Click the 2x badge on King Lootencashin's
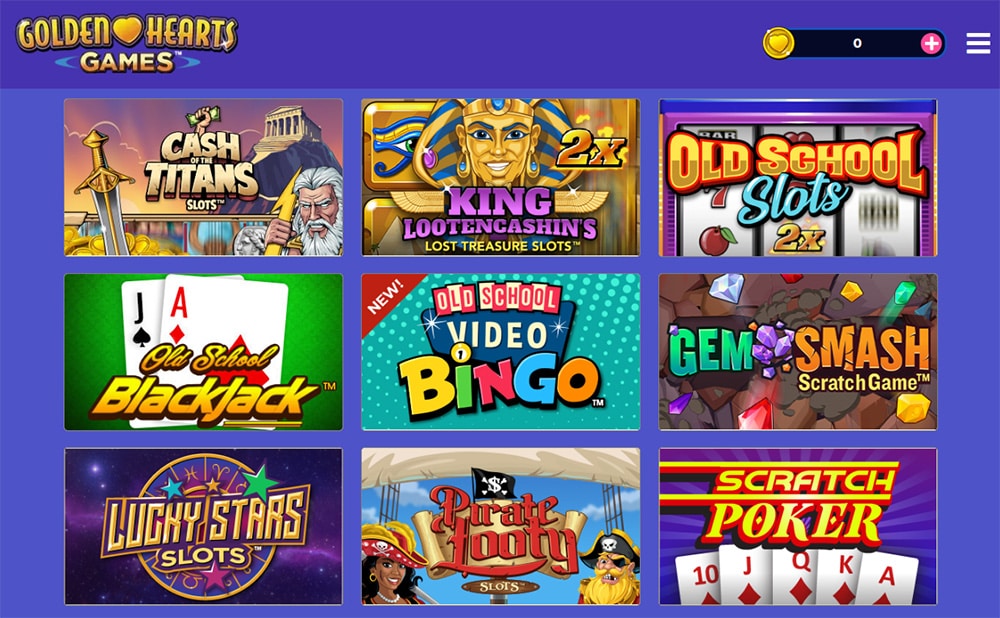The image size is (1000, 618). pos(591,149)
